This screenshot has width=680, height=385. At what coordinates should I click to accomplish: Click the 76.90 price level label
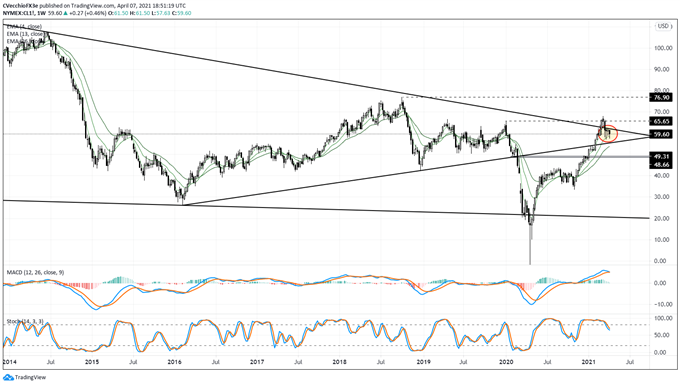(x=662, y=98)
